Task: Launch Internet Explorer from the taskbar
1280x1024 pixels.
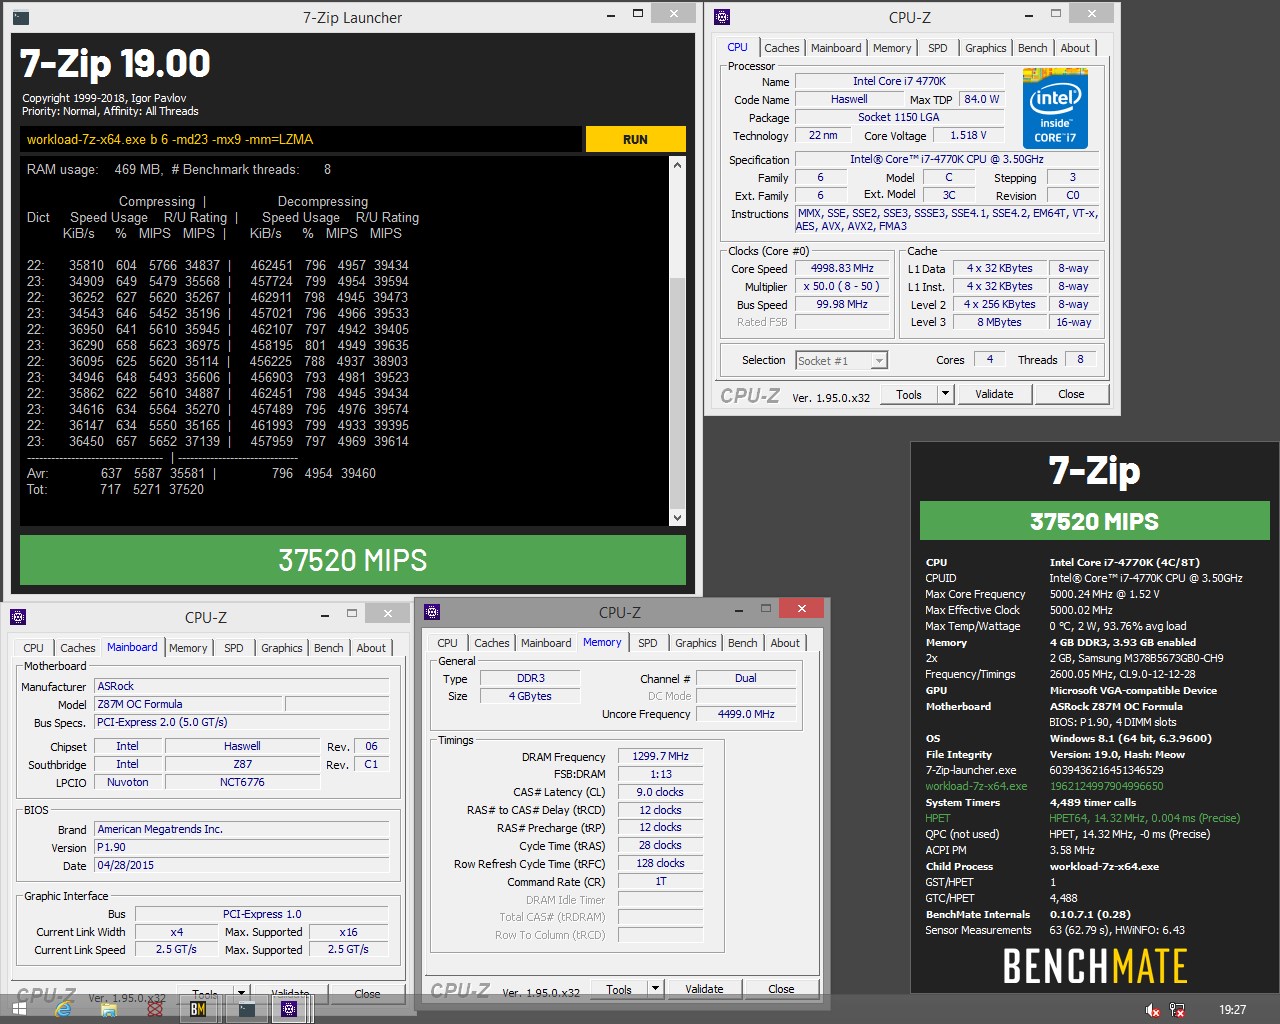Action: (64, 1009)
